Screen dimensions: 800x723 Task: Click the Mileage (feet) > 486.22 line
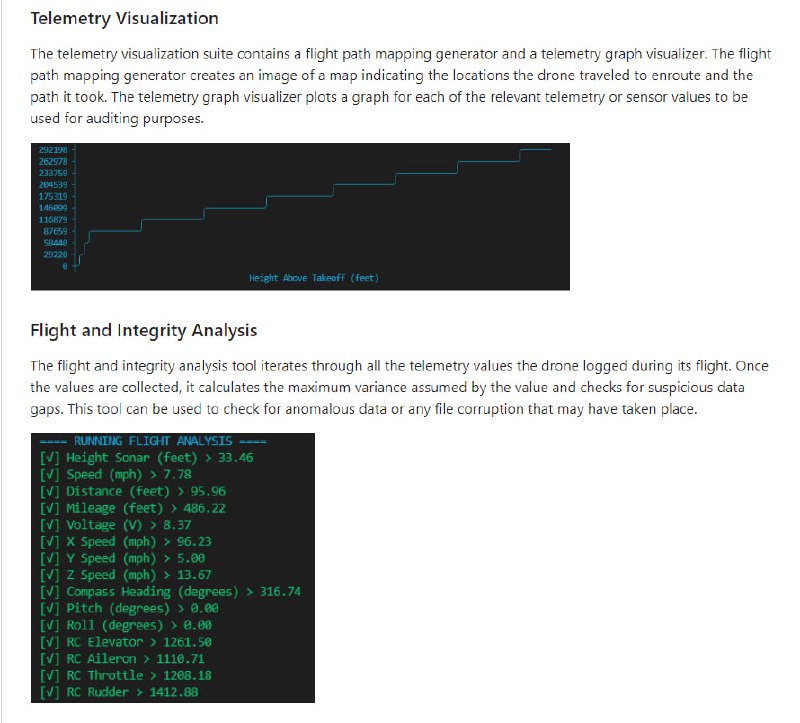point(146,508)
